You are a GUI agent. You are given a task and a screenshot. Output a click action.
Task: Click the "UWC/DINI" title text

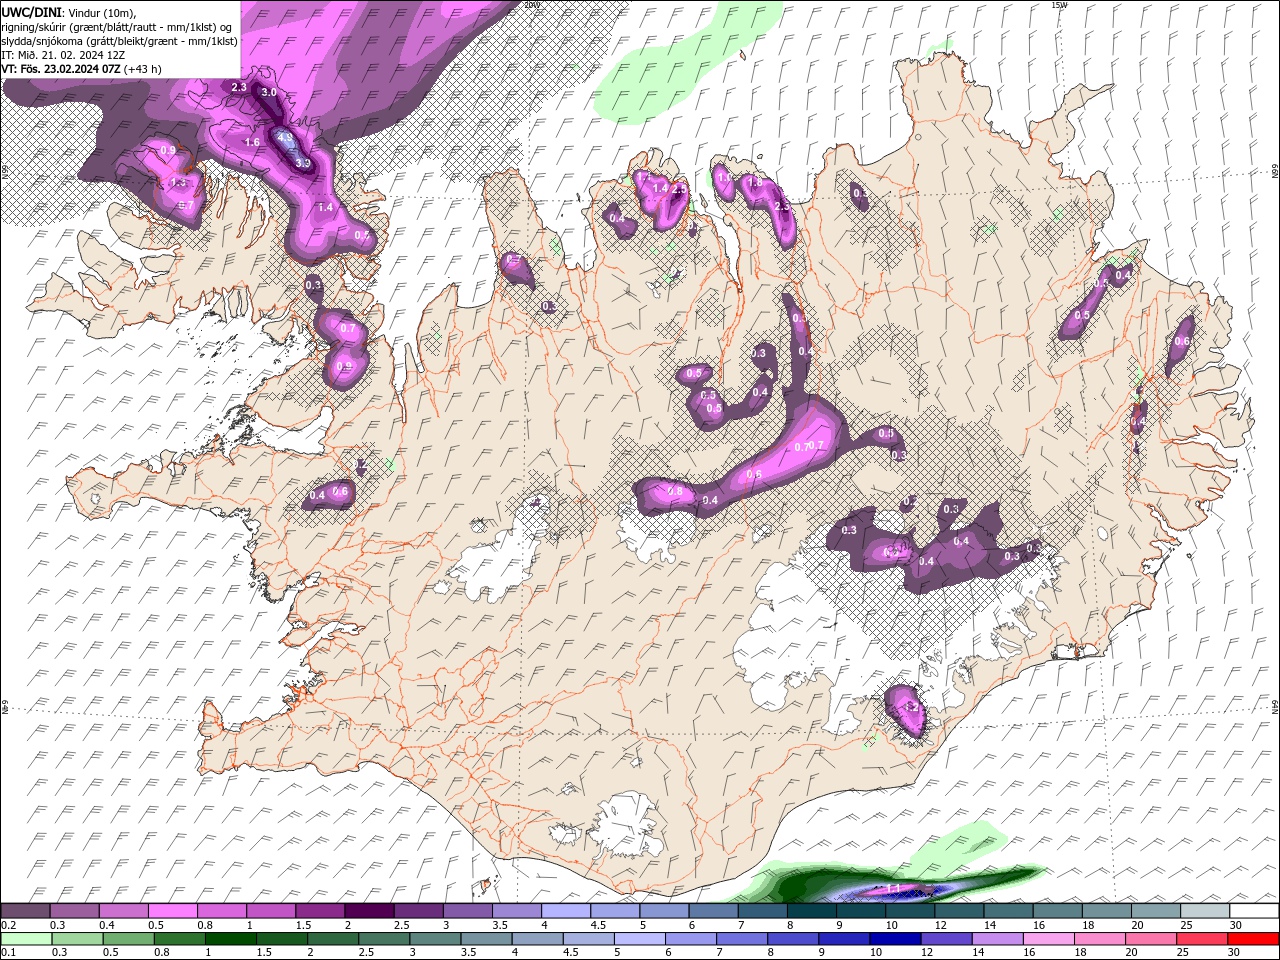pyautogui.click(x=31, y=12)
